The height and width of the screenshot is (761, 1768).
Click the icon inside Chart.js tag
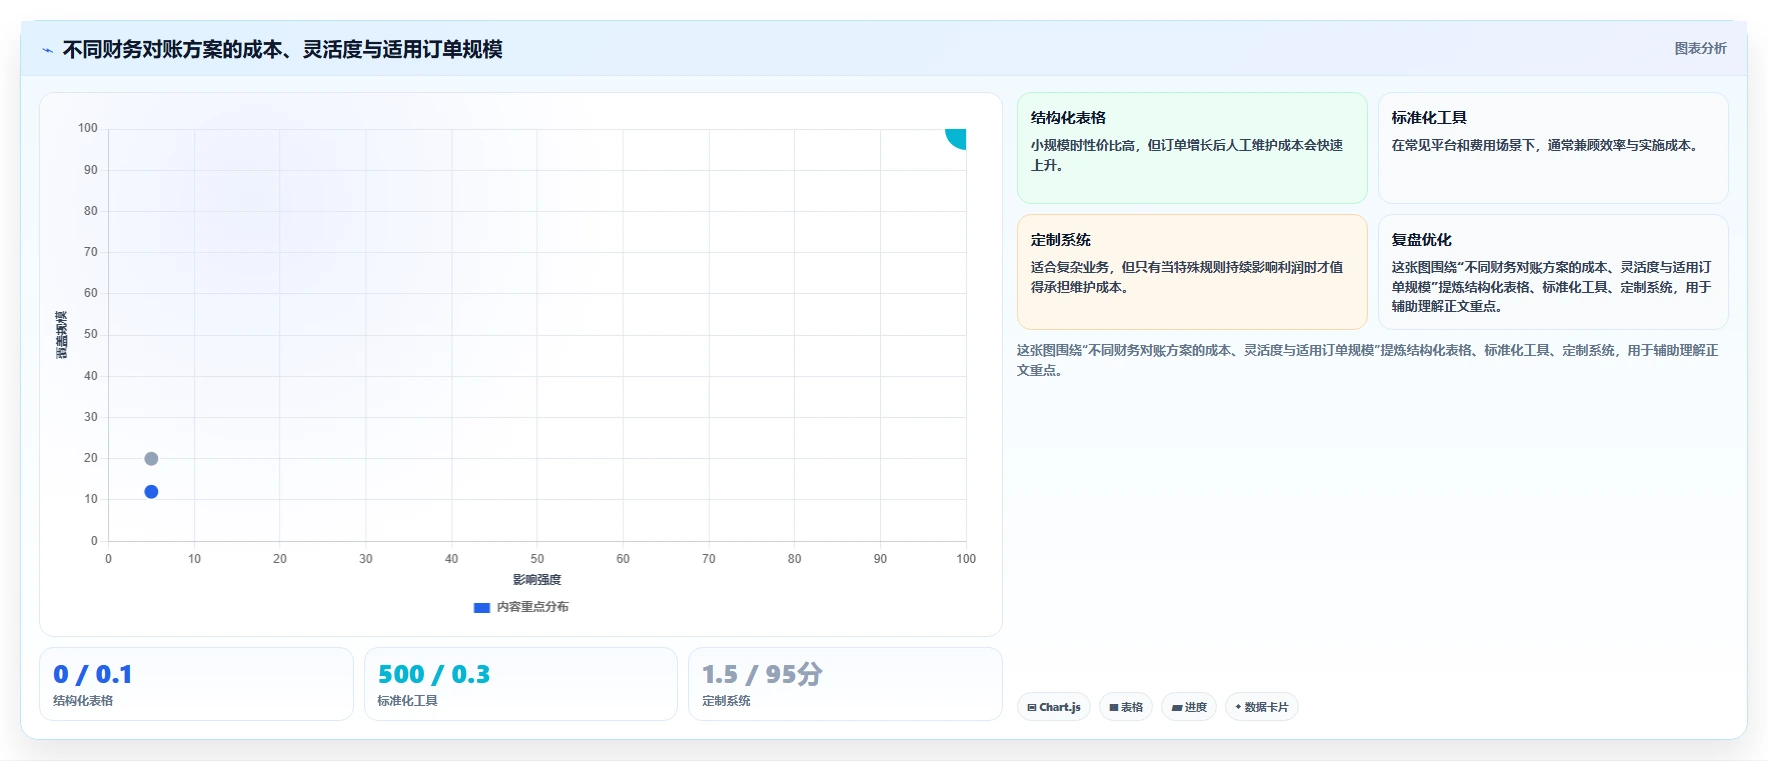[x=1032, y=707]
